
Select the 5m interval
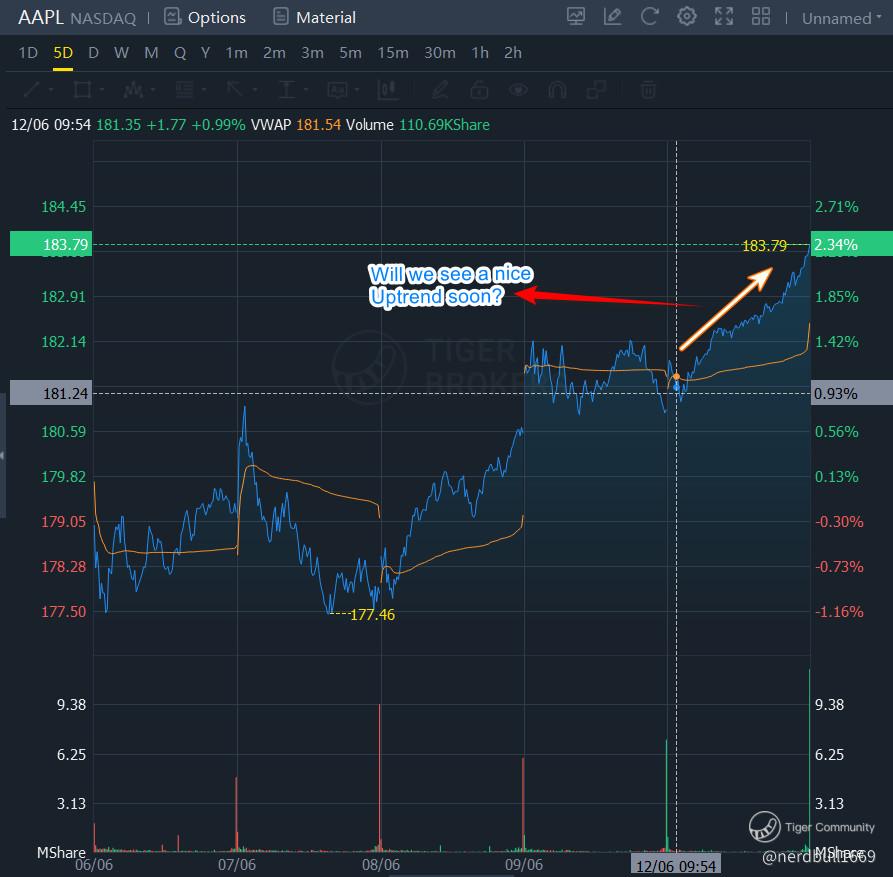(350, 53)
